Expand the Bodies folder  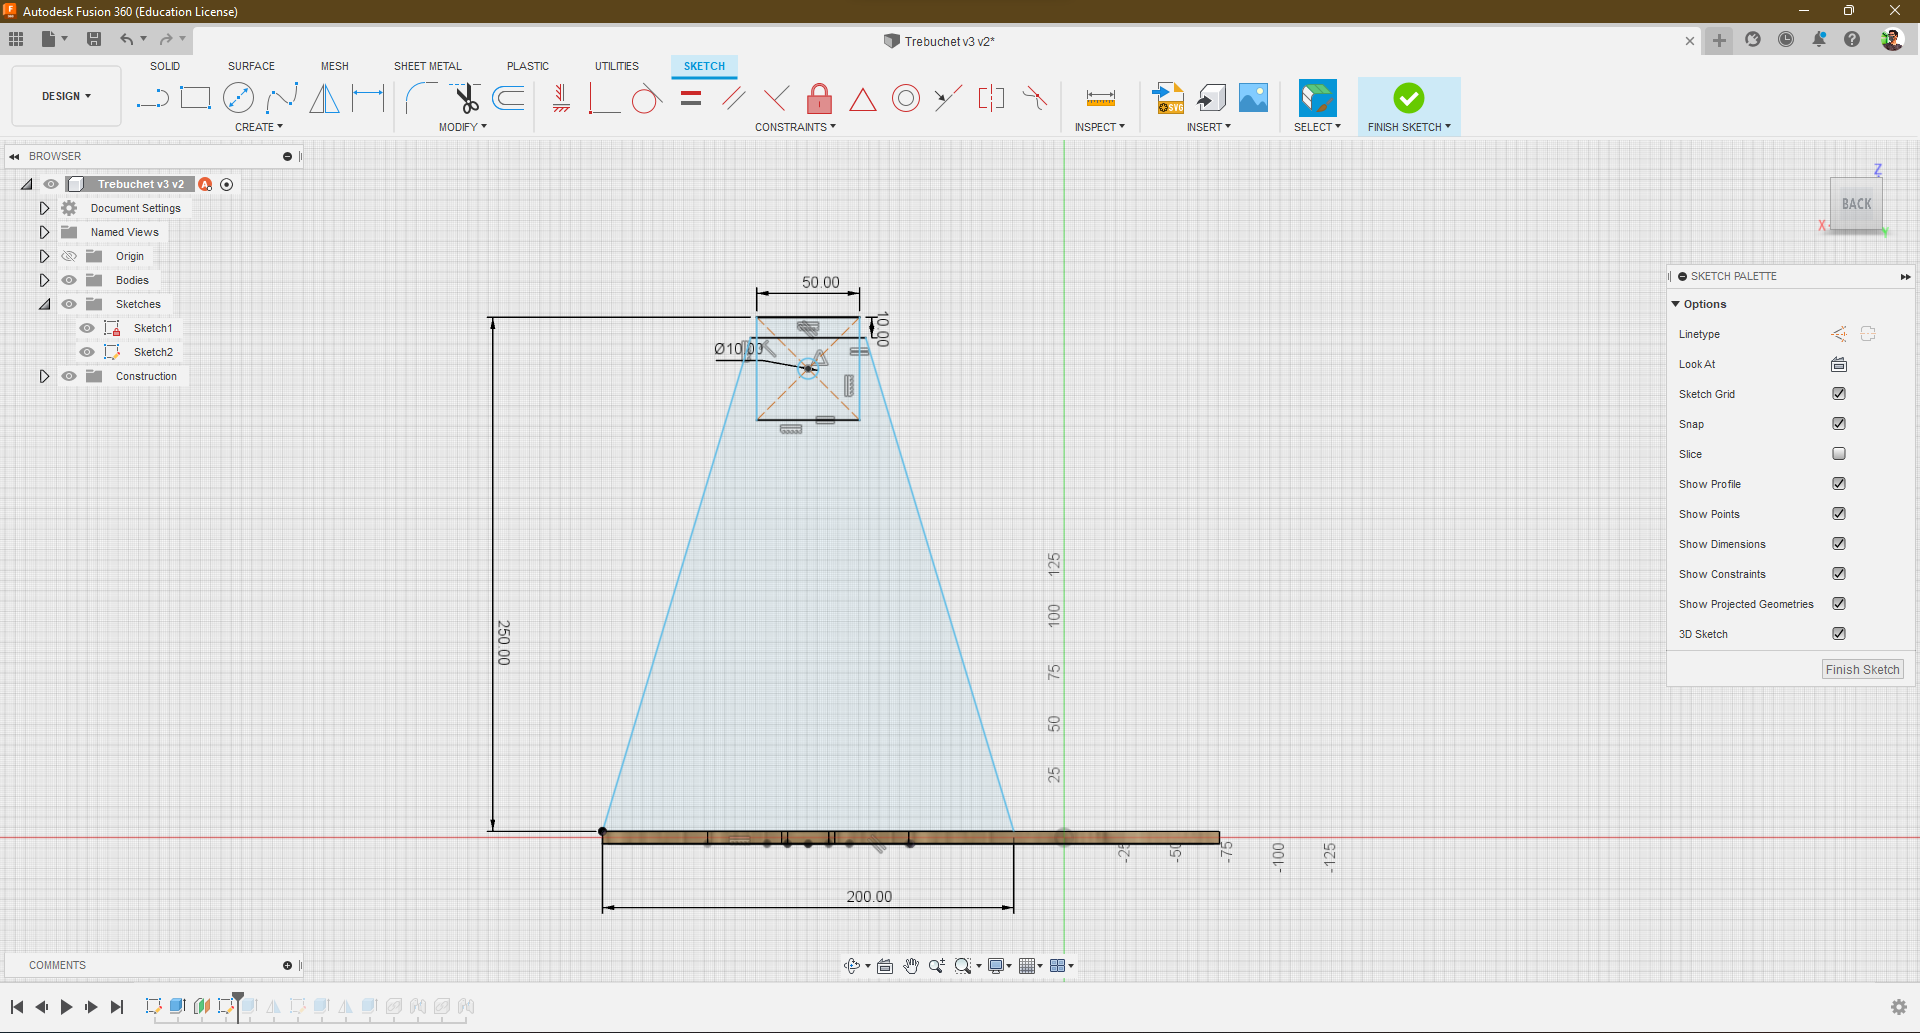tap(44, 280)
